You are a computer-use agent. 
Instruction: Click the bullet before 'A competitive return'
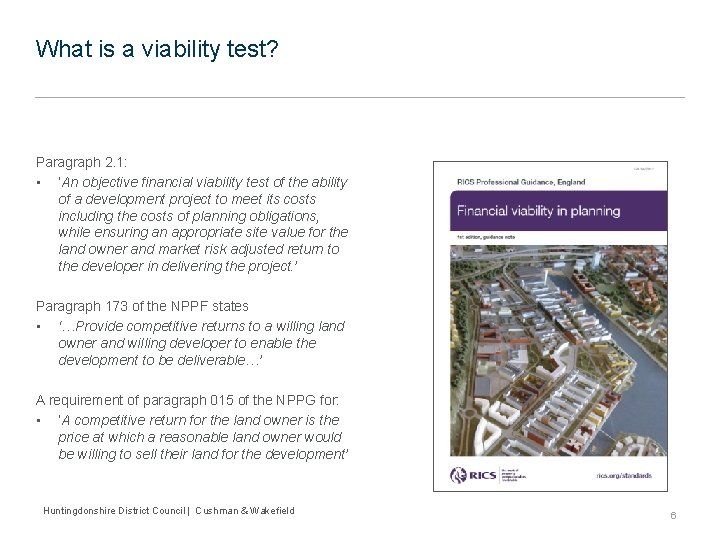37,420
